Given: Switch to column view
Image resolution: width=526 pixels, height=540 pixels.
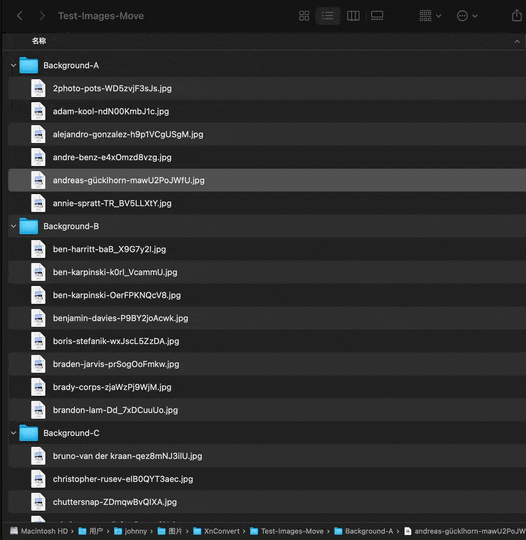Looking at the screenshot, I should [353, 16].
